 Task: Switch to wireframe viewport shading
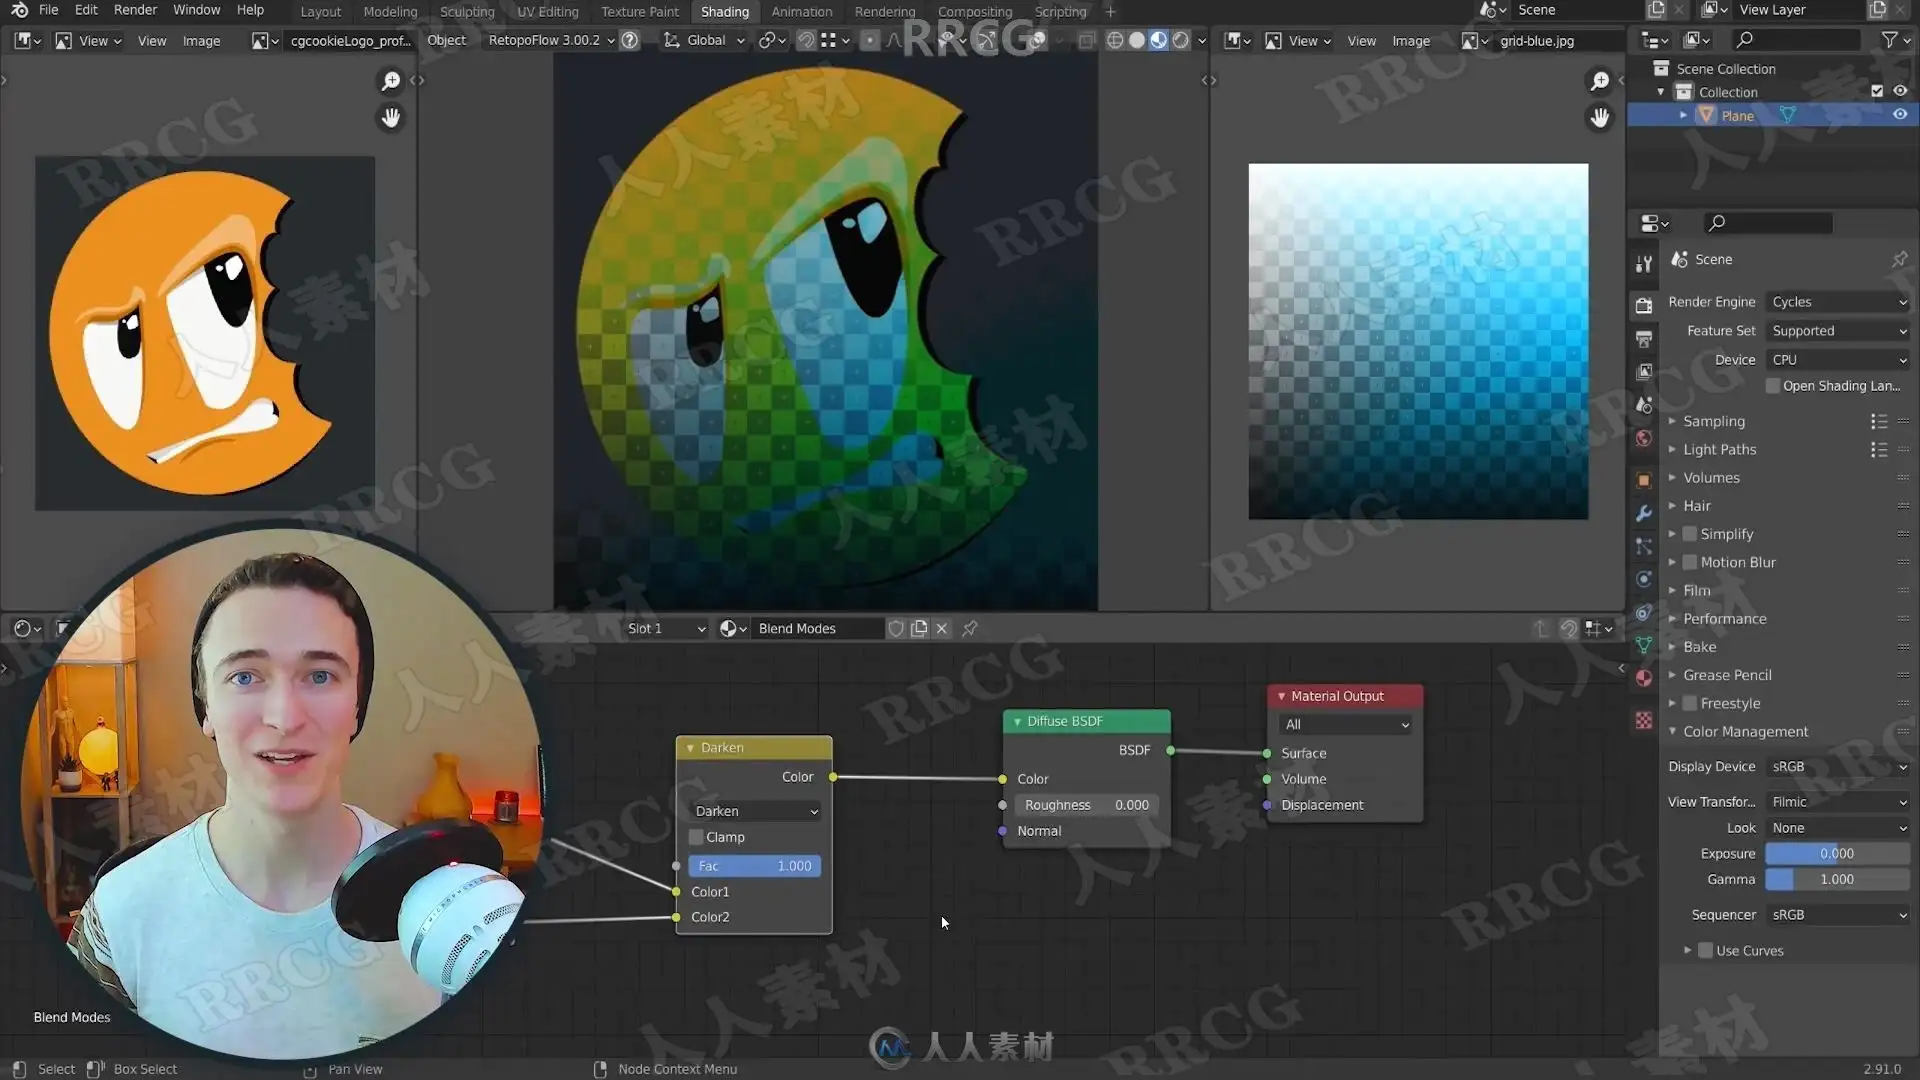[1115, 40]
